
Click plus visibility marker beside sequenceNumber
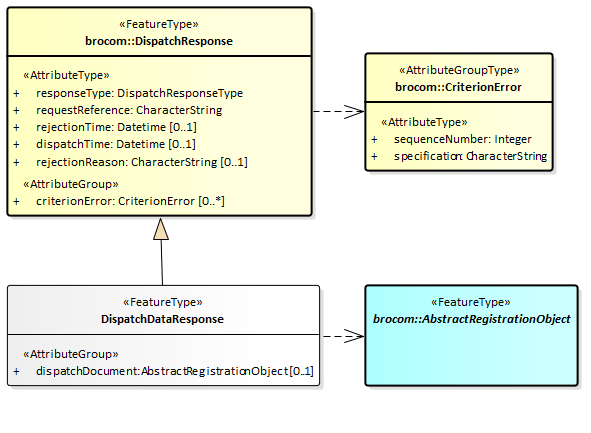click(x=374, y=140)
